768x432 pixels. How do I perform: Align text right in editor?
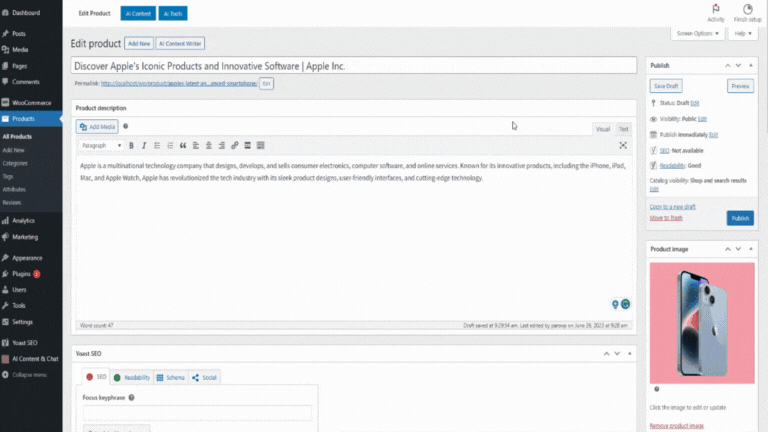pos(222,145)
